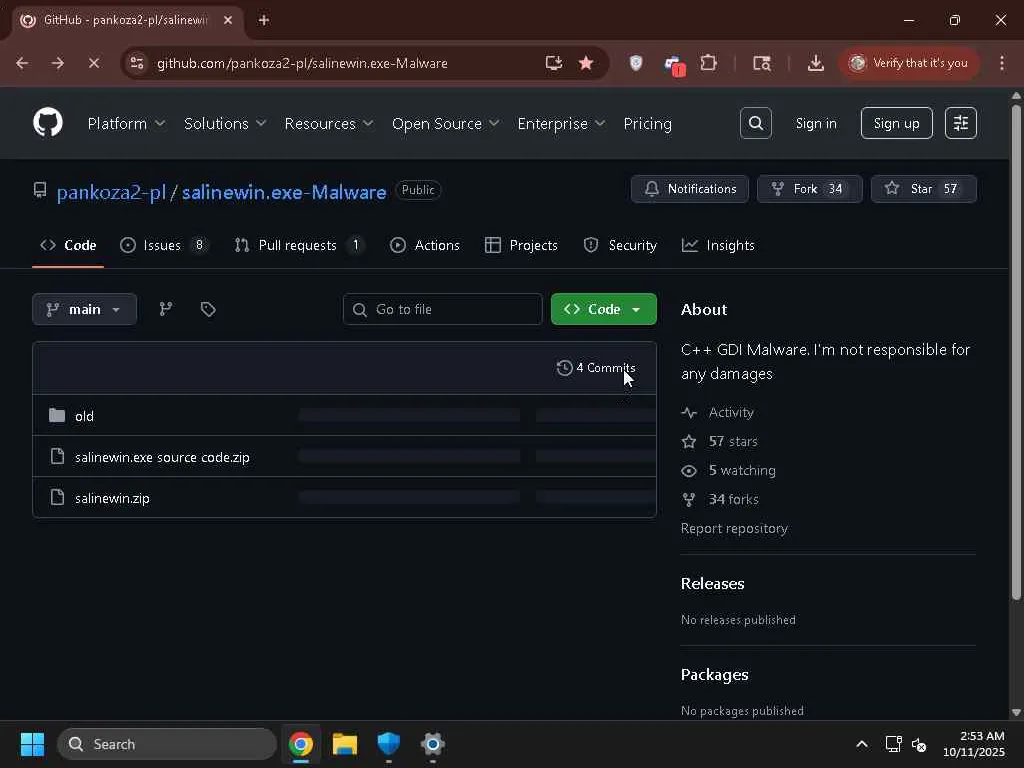This screenshot has height=768, width=1024.
Task: Open the Chrome extensions puzzle icon
Action: (x=708, y=63)
